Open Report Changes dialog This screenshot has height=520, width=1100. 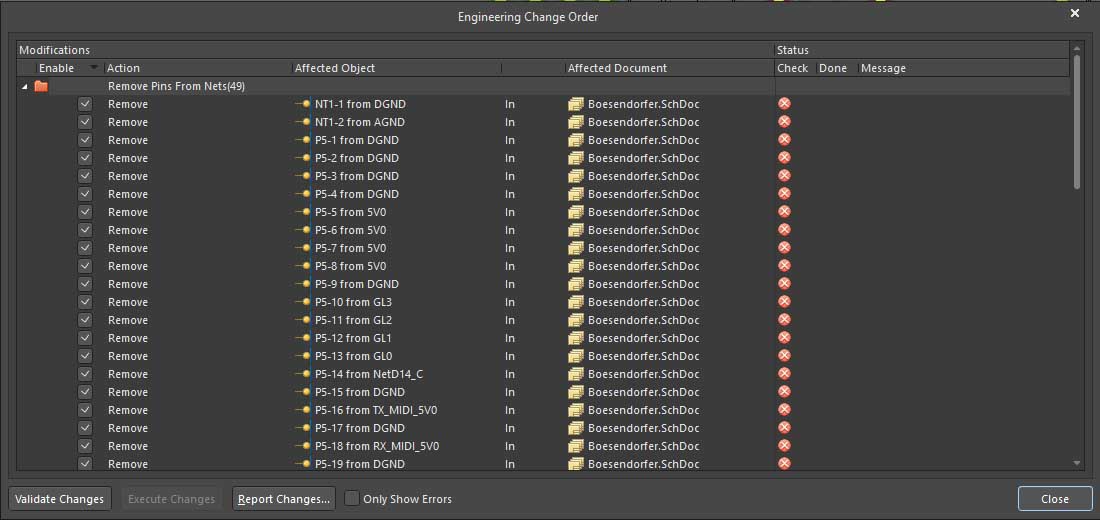pyautogui.click(x=284, y=499)
